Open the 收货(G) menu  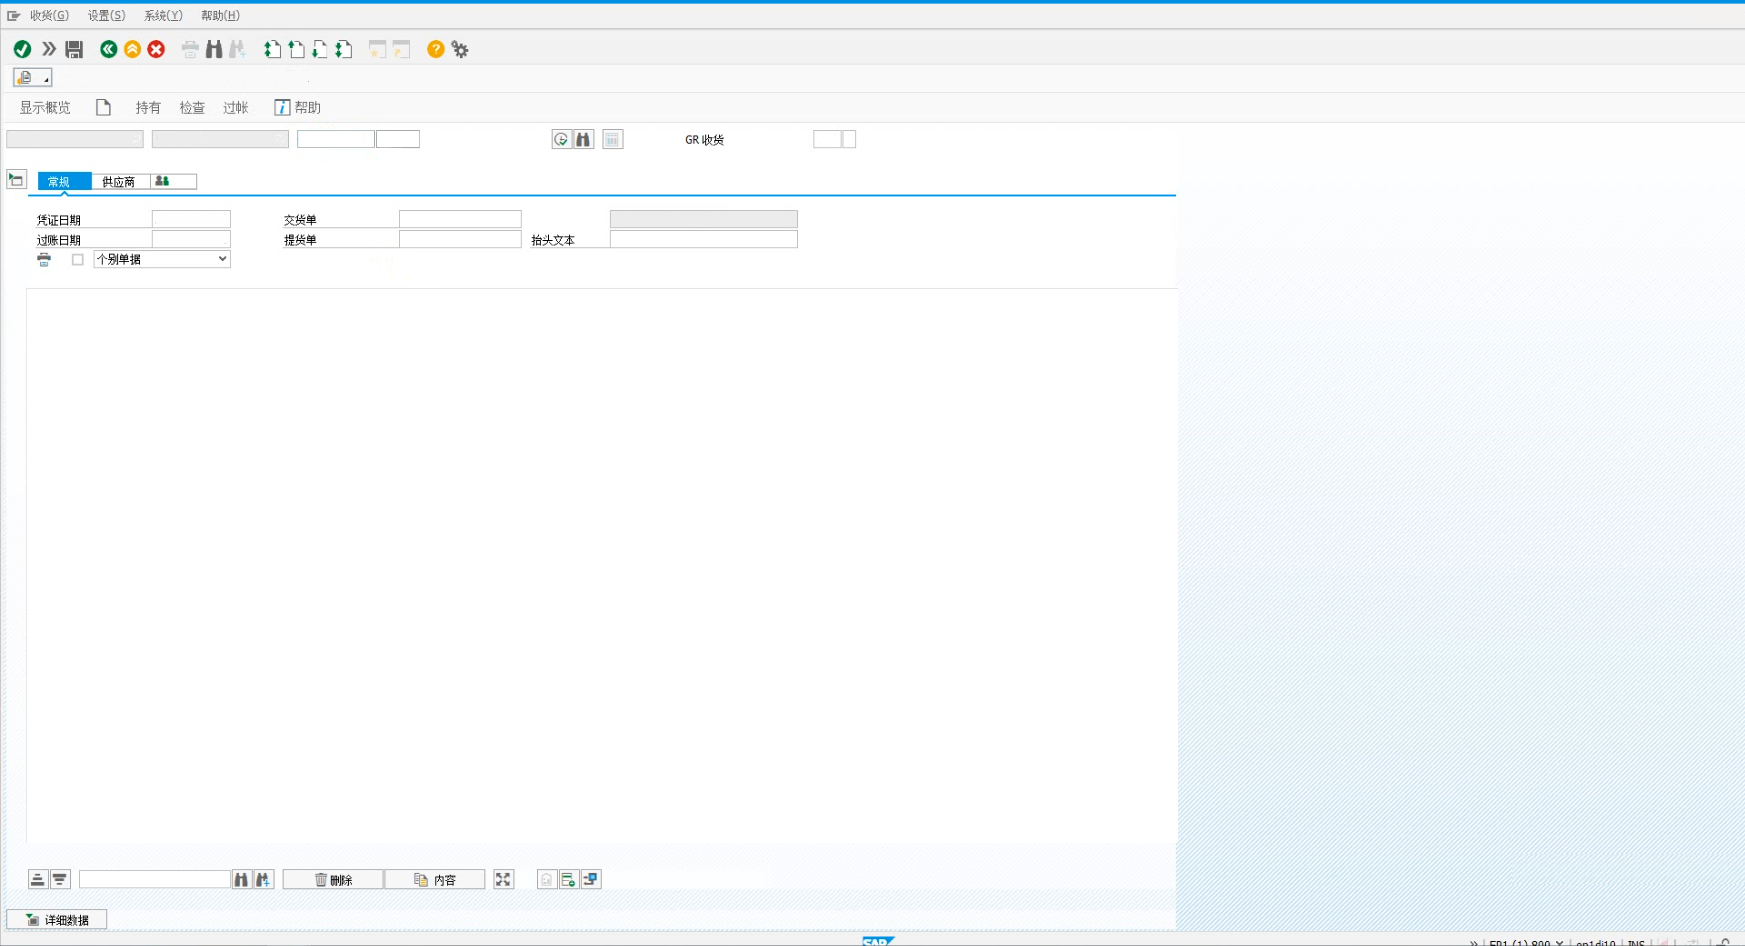pyautogui.click(x=49, y=16)
